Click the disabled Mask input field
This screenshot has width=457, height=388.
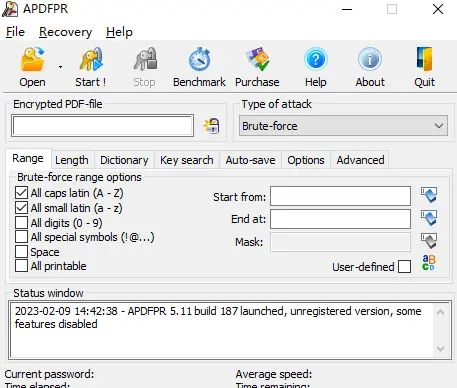coord(340,242)
